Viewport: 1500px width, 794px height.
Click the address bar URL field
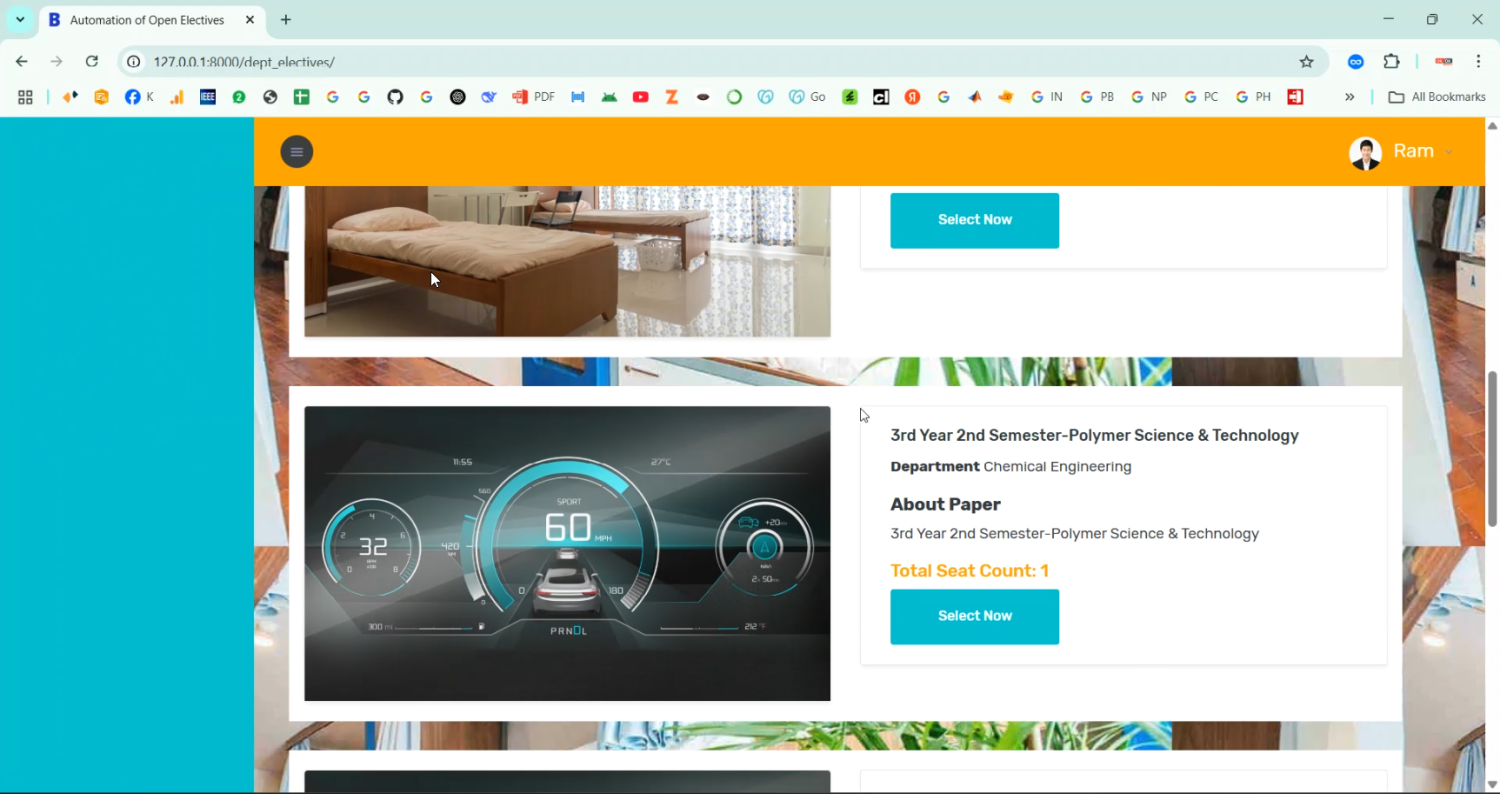700,62
